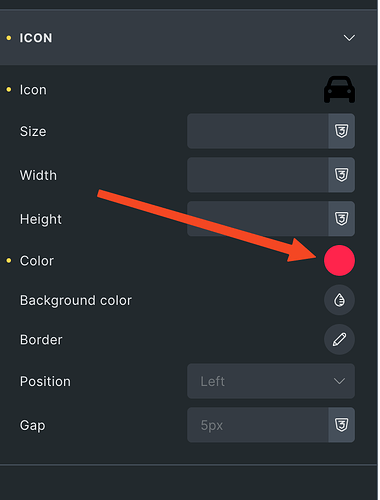Open the Position dropdown showing Left
Screen dimensions: 380x500
(x=271, y=381)
